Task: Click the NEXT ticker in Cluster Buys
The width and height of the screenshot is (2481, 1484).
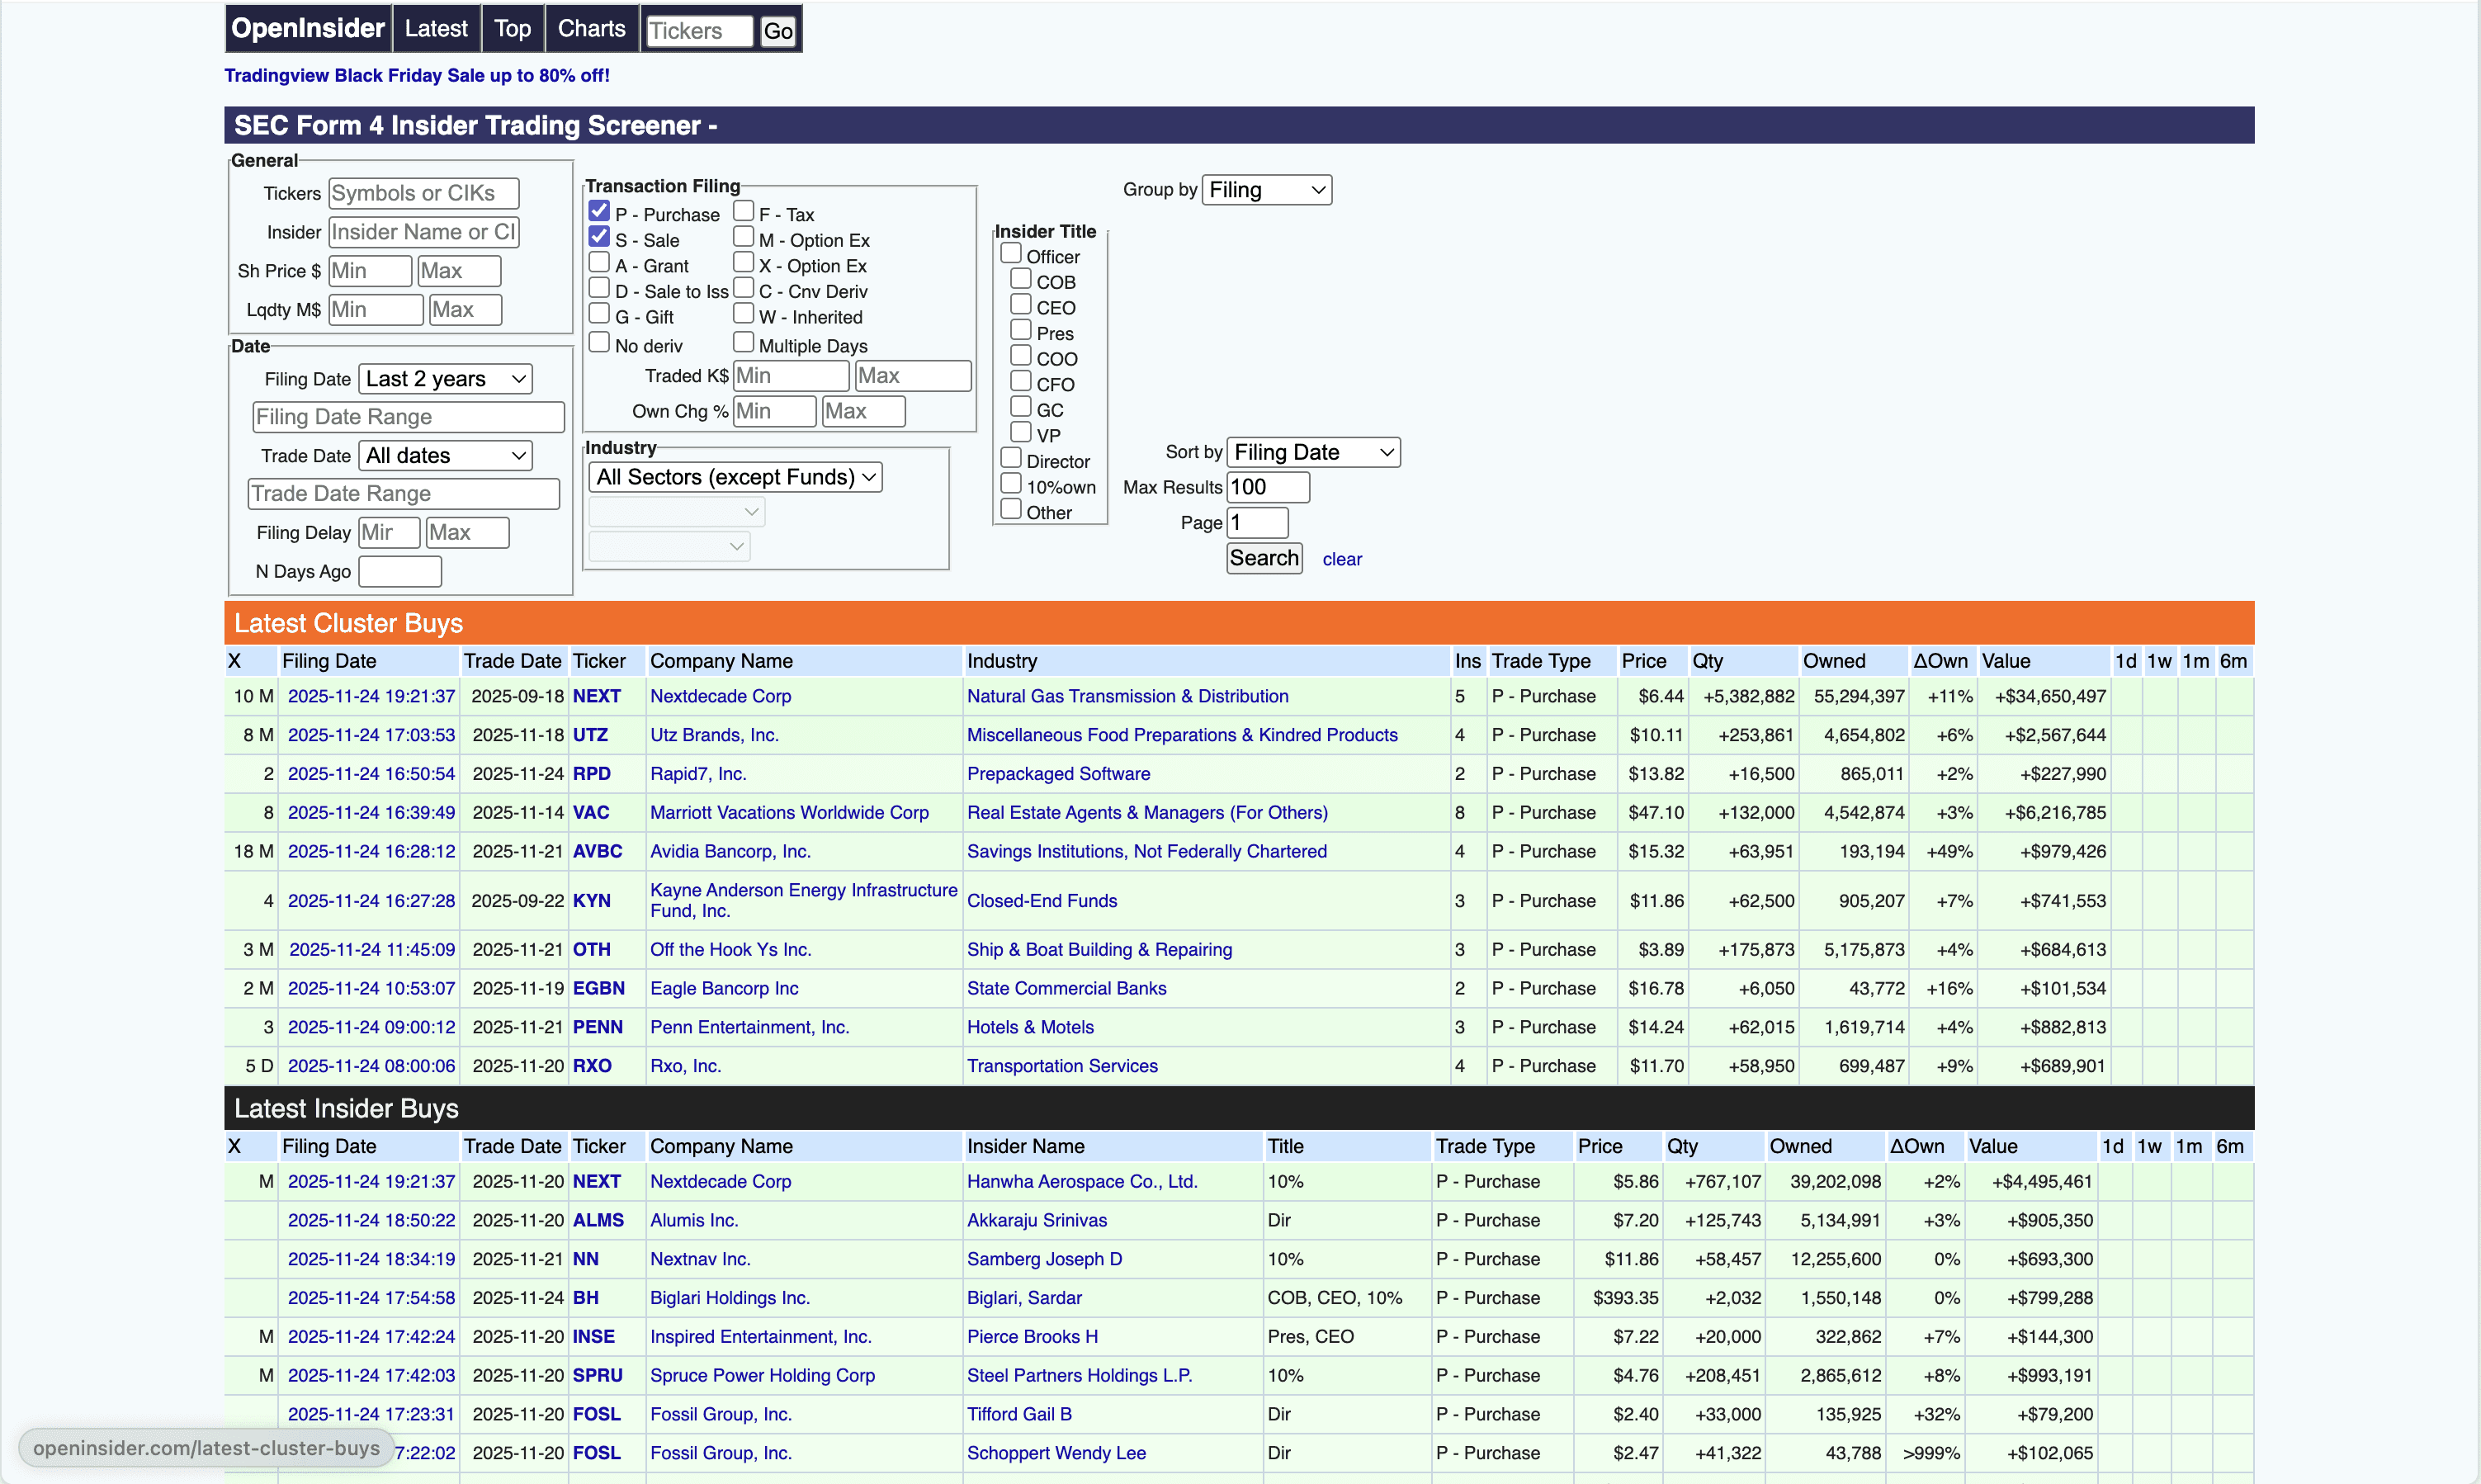Action: coord(596,696)
